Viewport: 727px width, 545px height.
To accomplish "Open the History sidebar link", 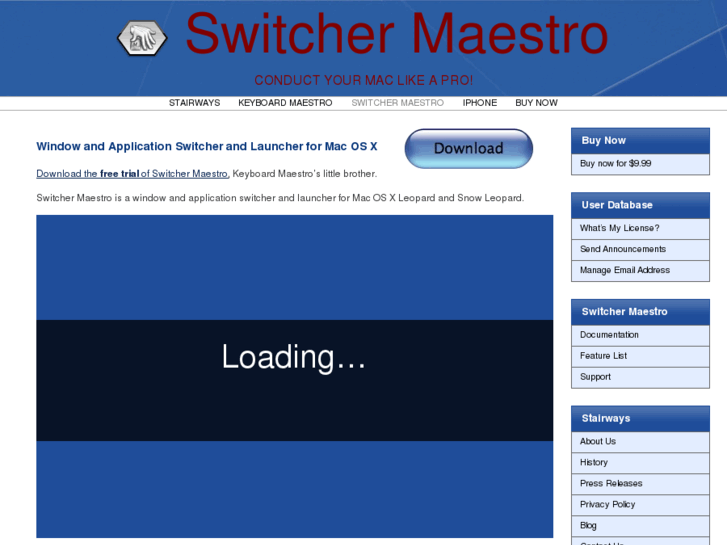I will pyautogui.click(x=640, y=463).
